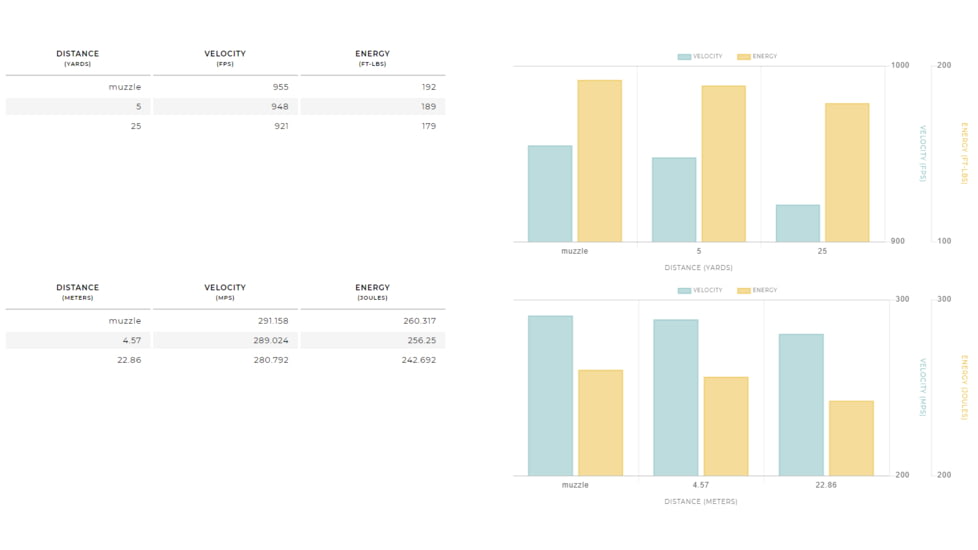Click the 22.86 meters velocity bar
The width and height of the screenshot is (978, 550).
pyautogui.click(x=801, y=405)
